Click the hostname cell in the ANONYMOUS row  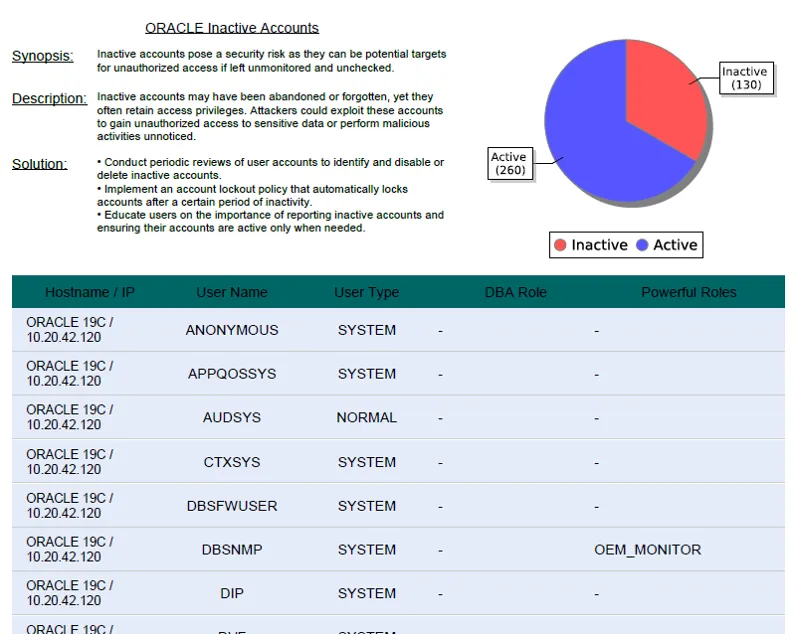coord(70,330)
